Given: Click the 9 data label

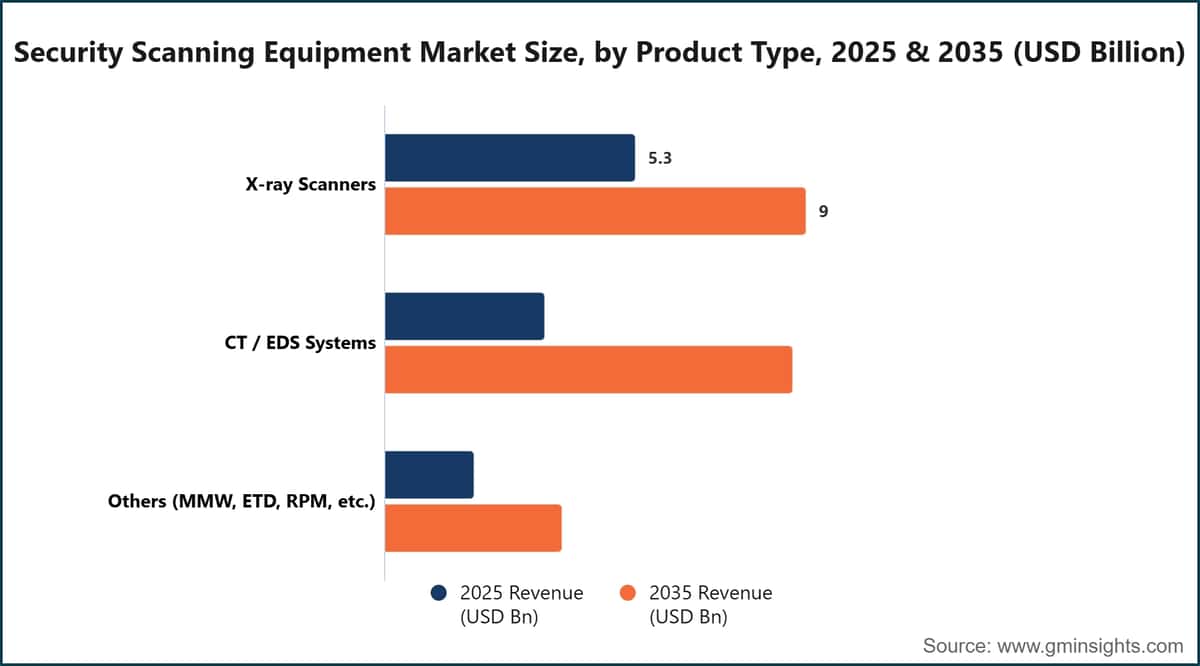Looking at the screenshot, I should pyautogui.click(x=823, y=211).
